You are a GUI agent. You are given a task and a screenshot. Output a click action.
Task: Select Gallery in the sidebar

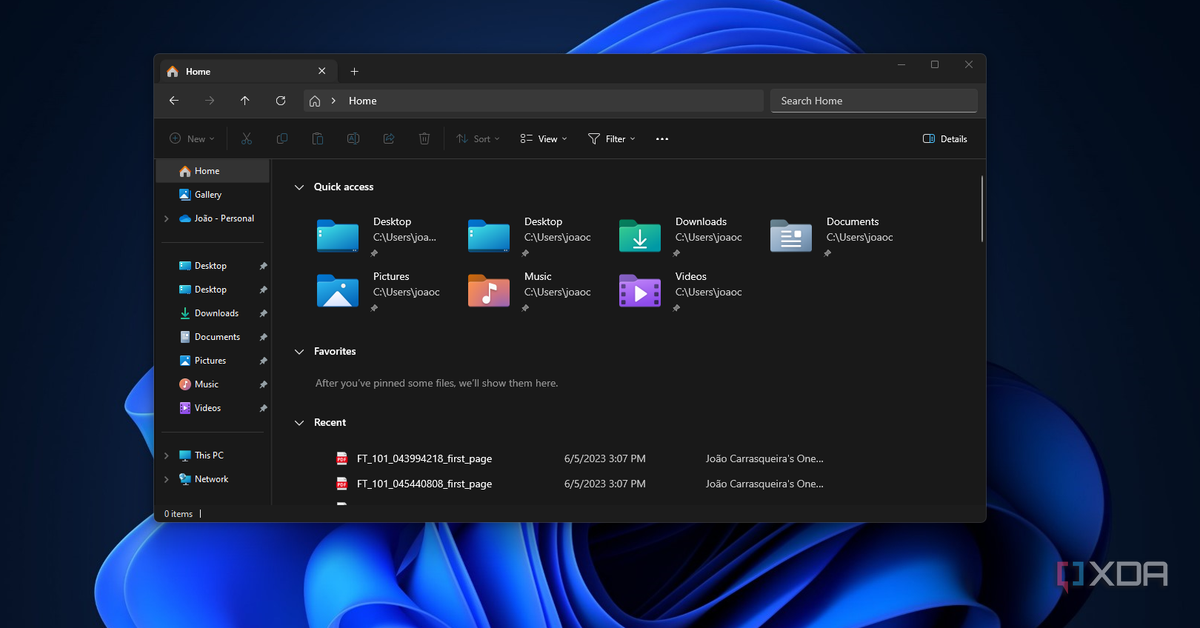pos(207,195)
